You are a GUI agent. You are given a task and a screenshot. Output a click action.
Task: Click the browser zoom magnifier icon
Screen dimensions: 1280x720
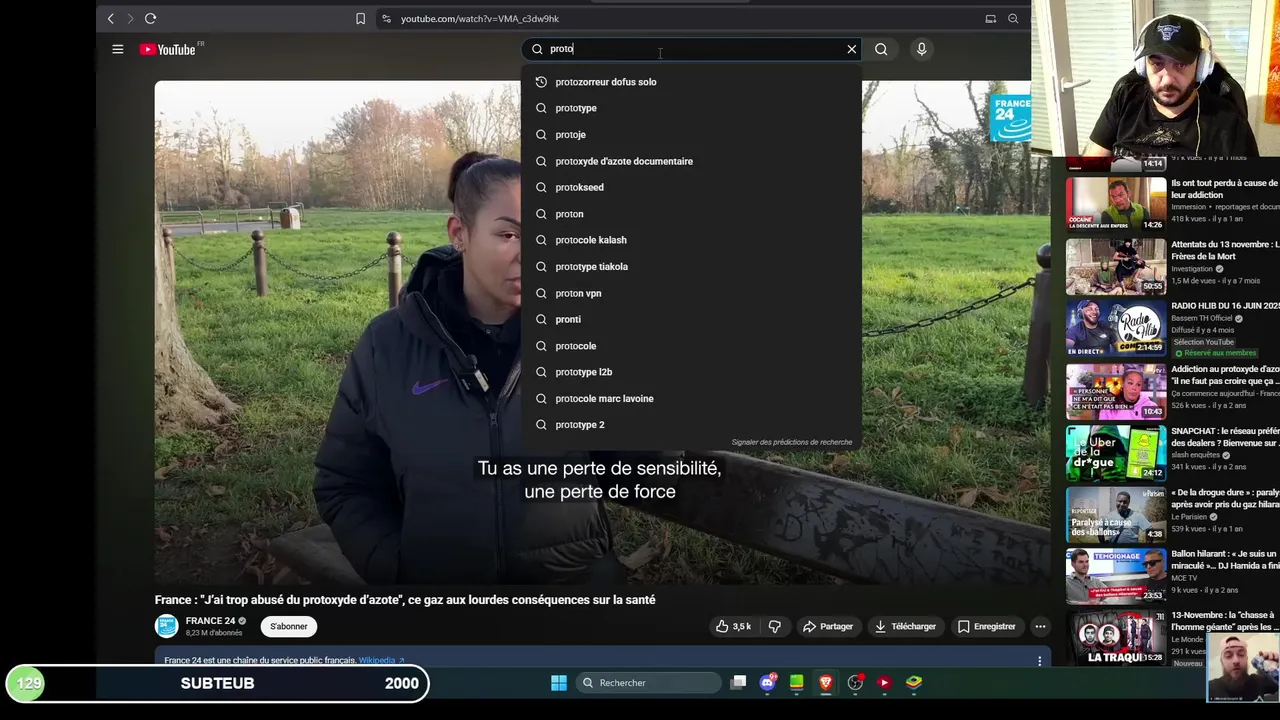tap(1013, 18)
